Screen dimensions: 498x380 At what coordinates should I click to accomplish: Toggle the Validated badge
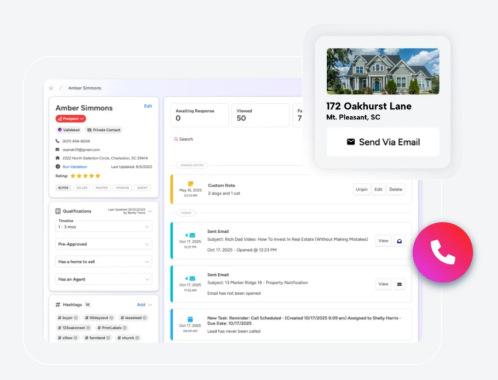(69, 130)
